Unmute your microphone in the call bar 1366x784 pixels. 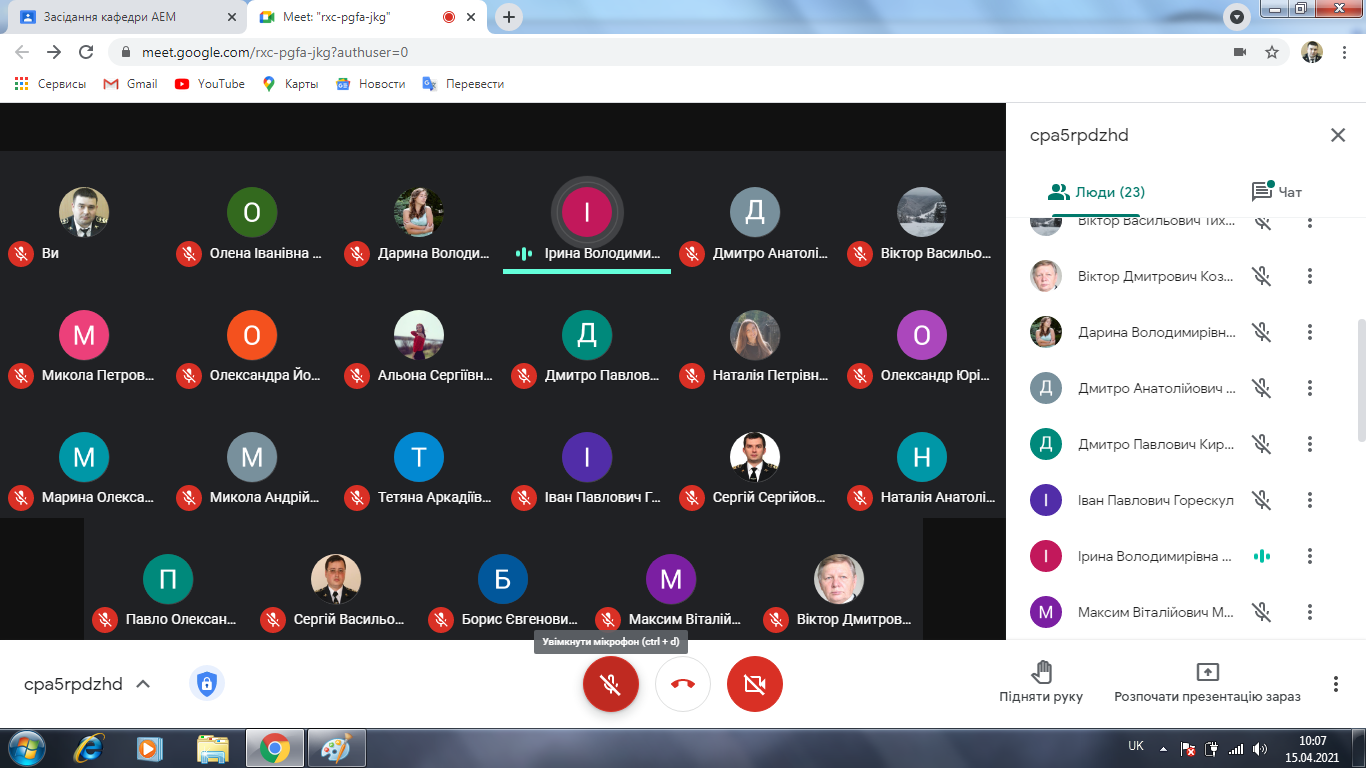611,684
